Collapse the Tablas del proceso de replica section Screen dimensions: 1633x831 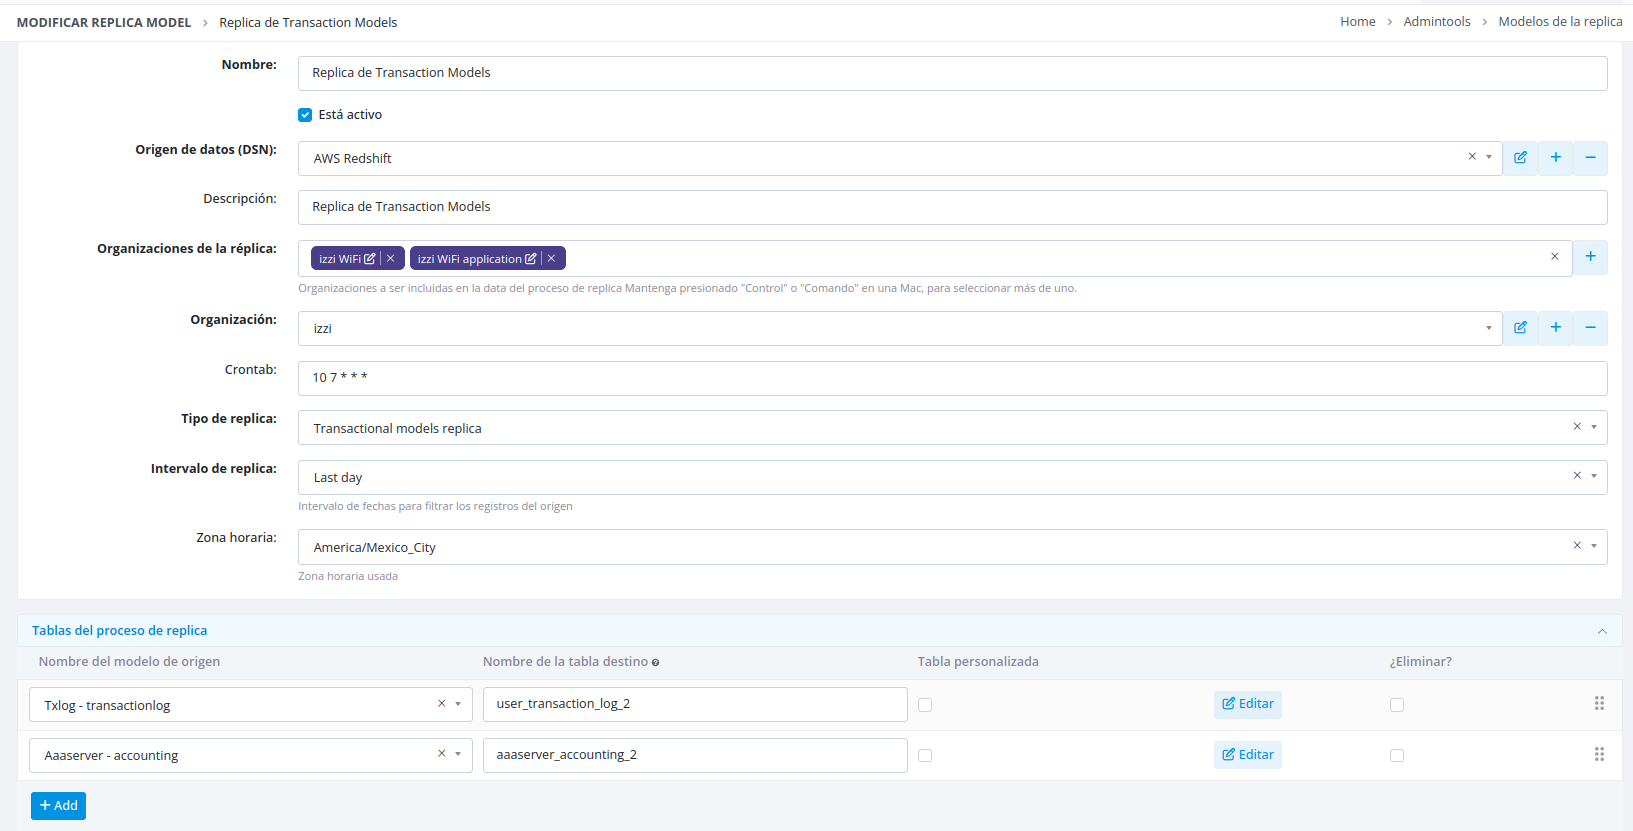click(1602, 631)
